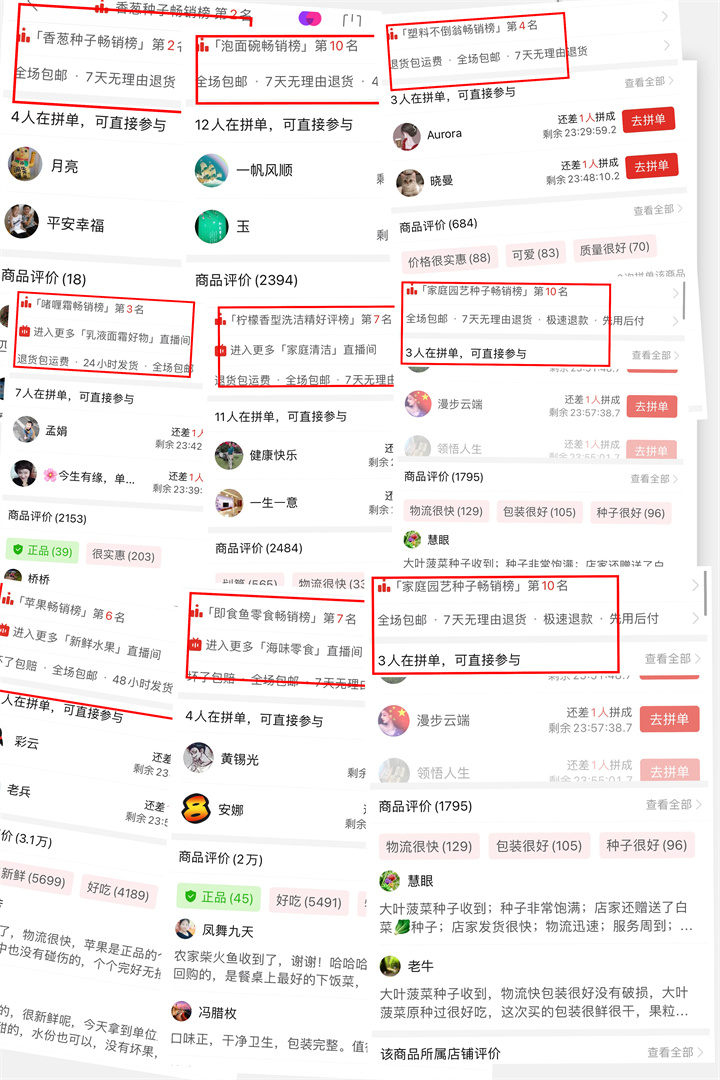
Task: Tap 老牛 reviewer avatar
Action: click(391, 966)
